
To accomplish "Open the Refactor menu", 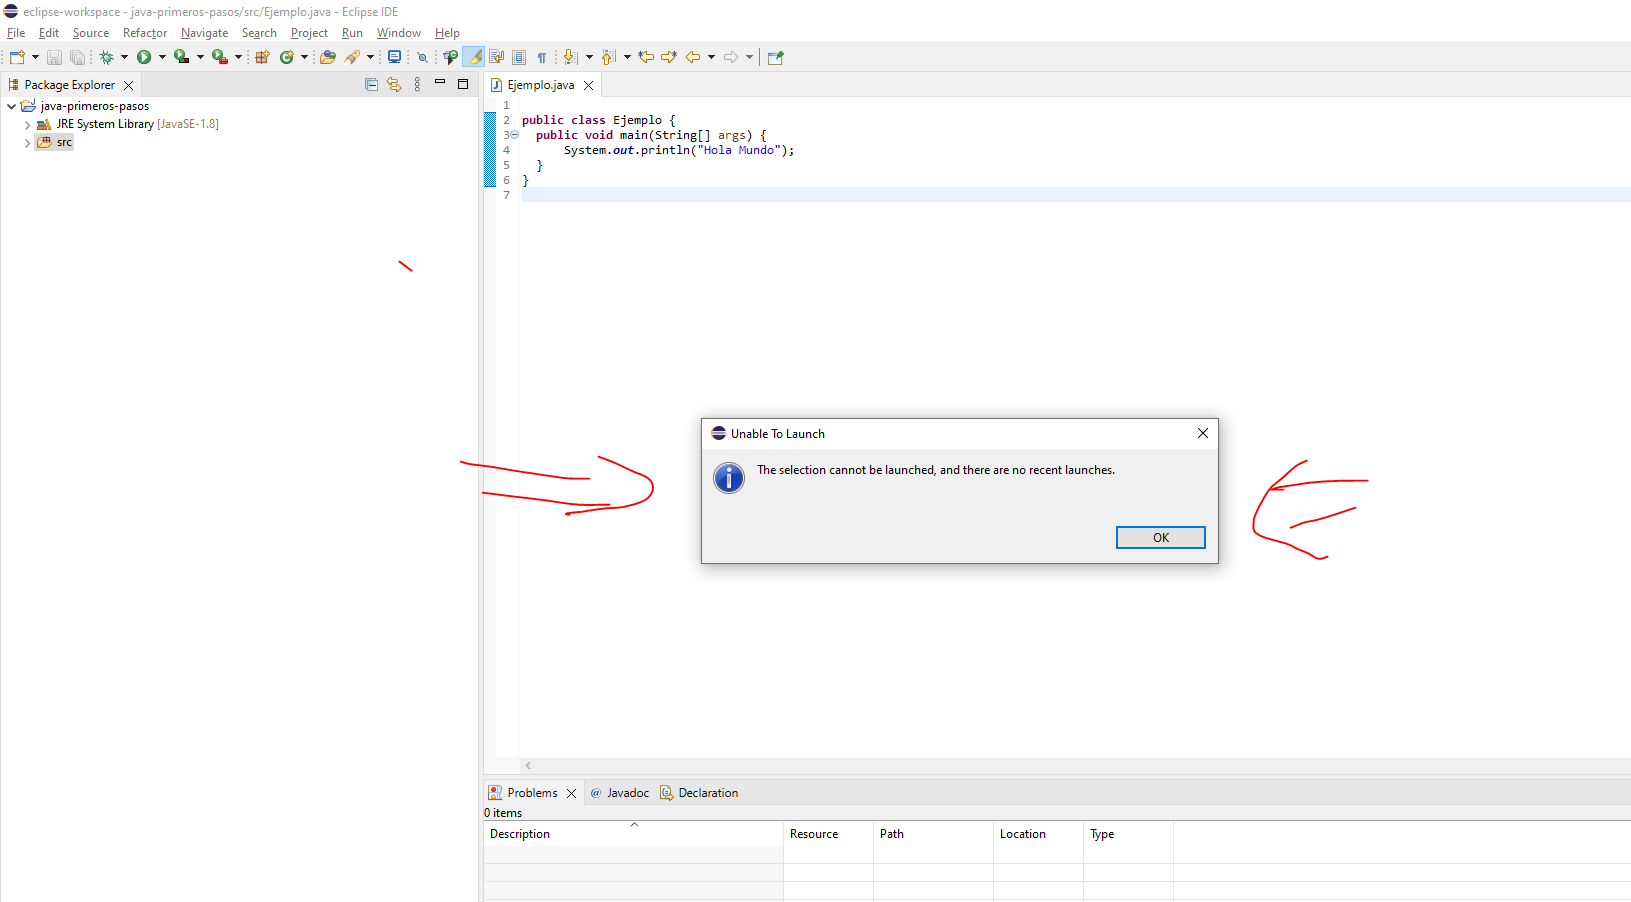I will coord(145,33).
